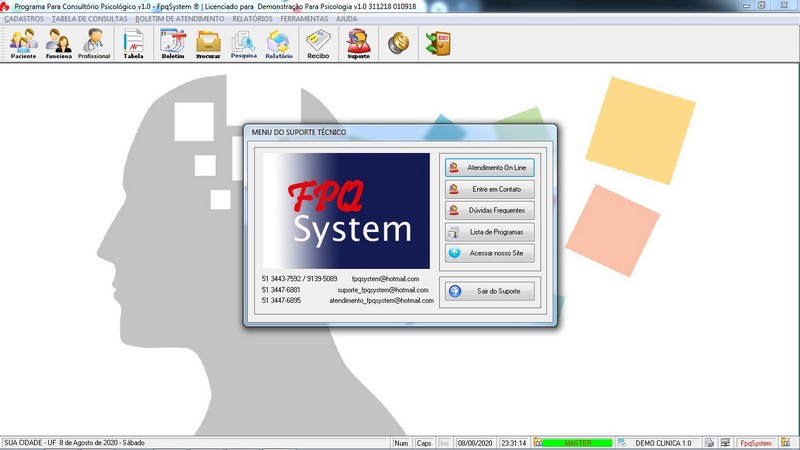Open the TABELA DE CONSULTAS menu
800x450 pixels.
[89, 19]
